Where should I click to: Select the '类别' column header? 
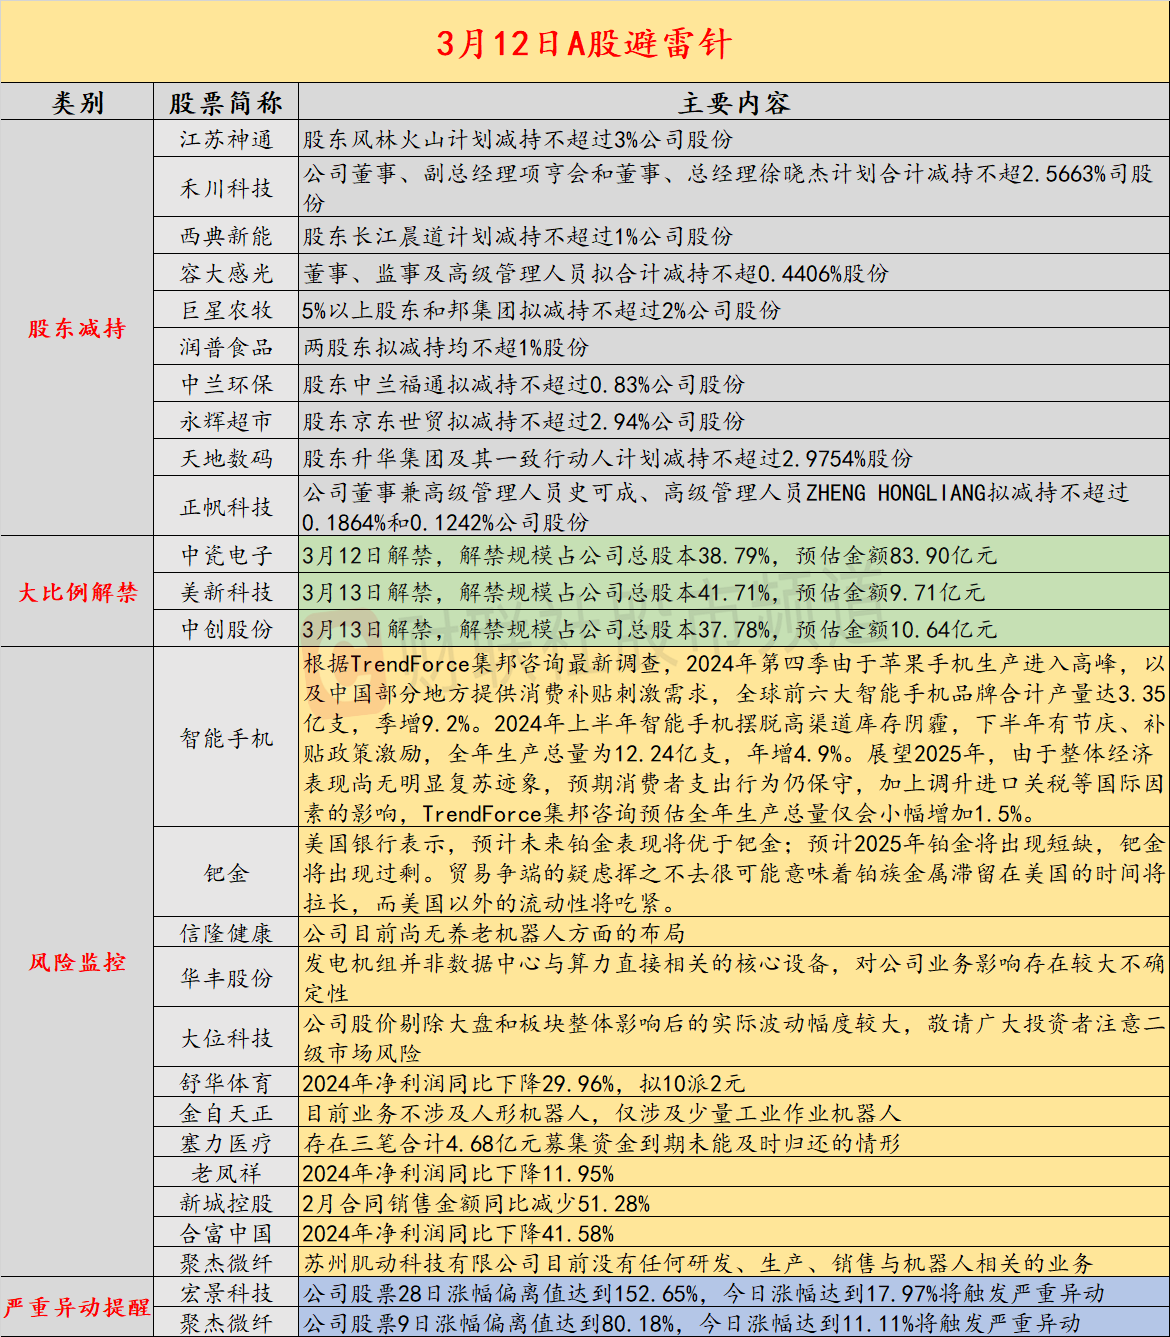77,102
